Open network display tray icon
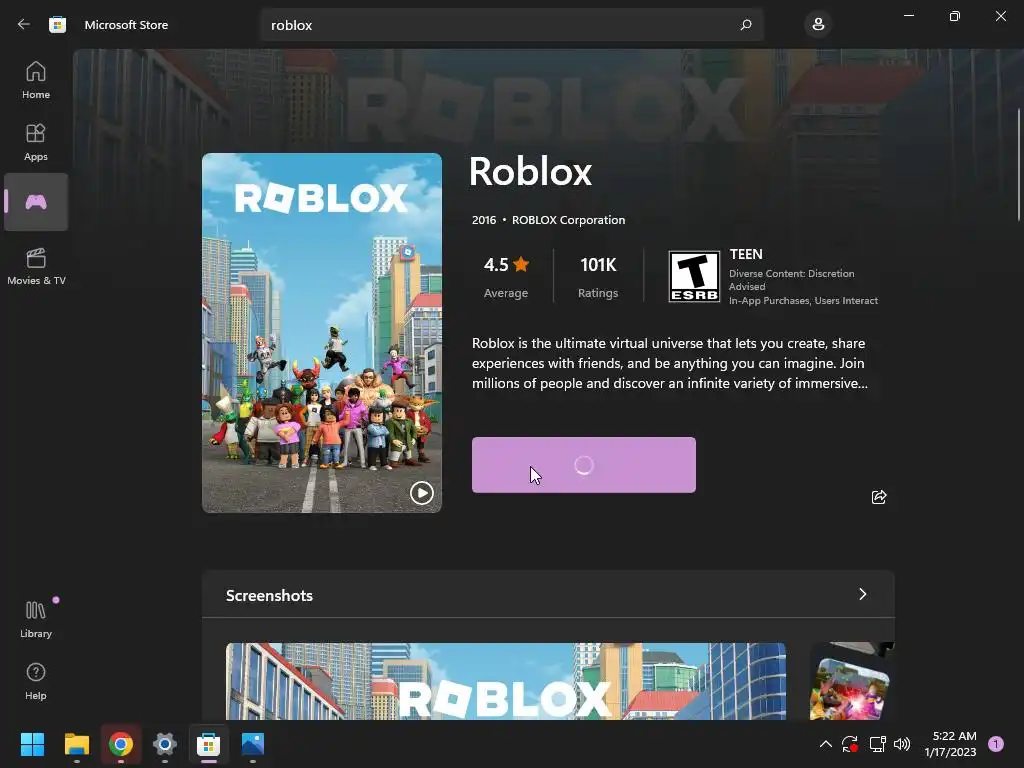 pyautogui.click(x=877, y=744)
